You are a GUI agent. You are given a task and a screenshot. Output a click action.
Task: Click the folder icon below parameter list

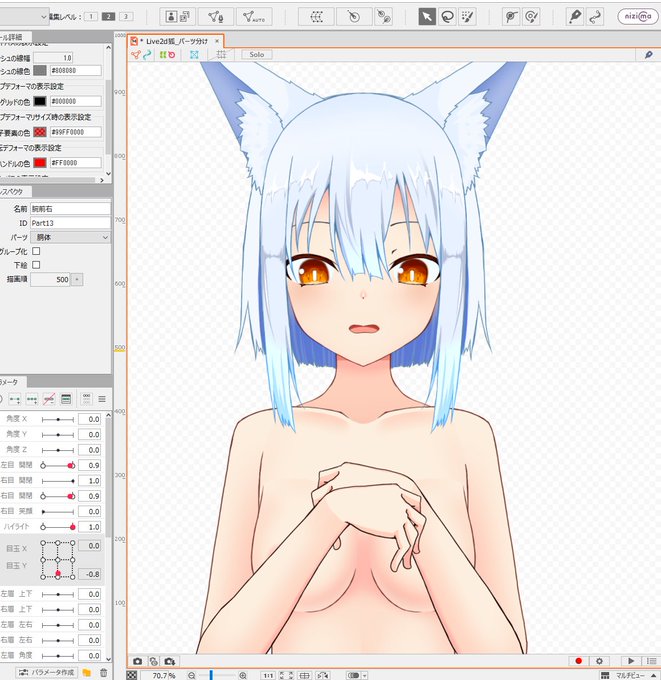(87, 672)
